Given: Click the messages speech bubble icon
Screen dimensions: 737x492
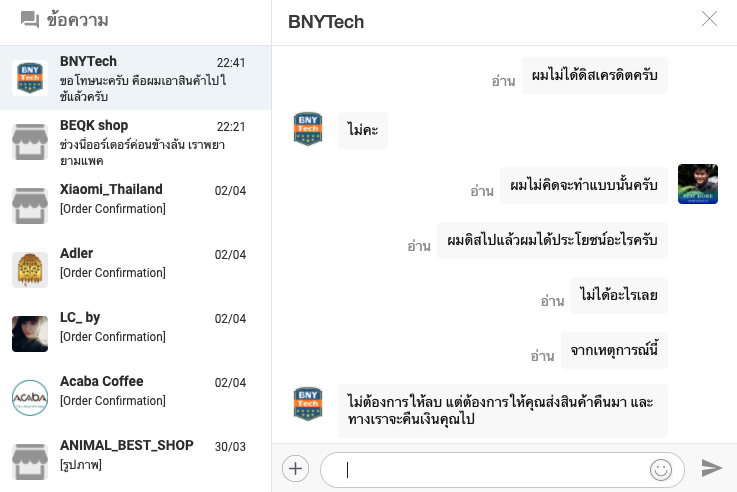Looking at the screenshot, I should point(29,20).
